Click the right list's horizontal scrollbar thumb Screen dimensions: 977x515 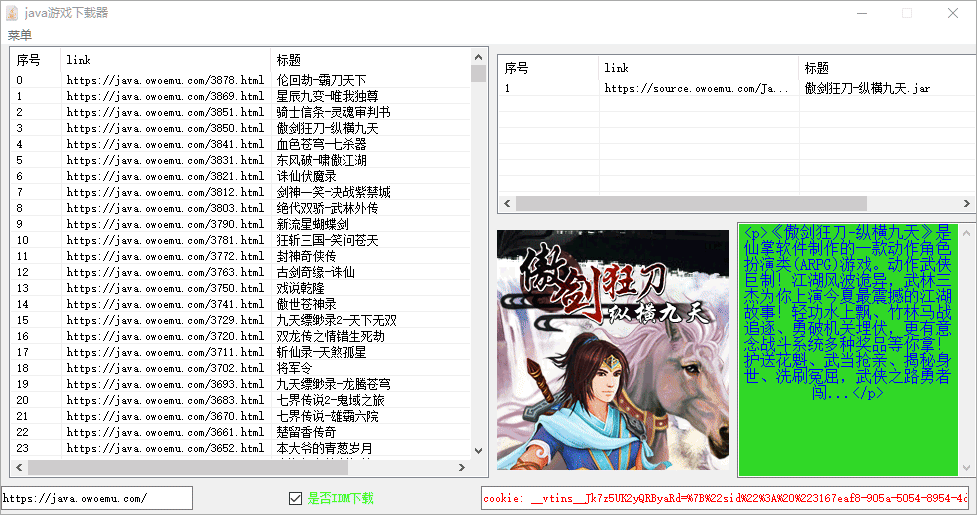691,204
